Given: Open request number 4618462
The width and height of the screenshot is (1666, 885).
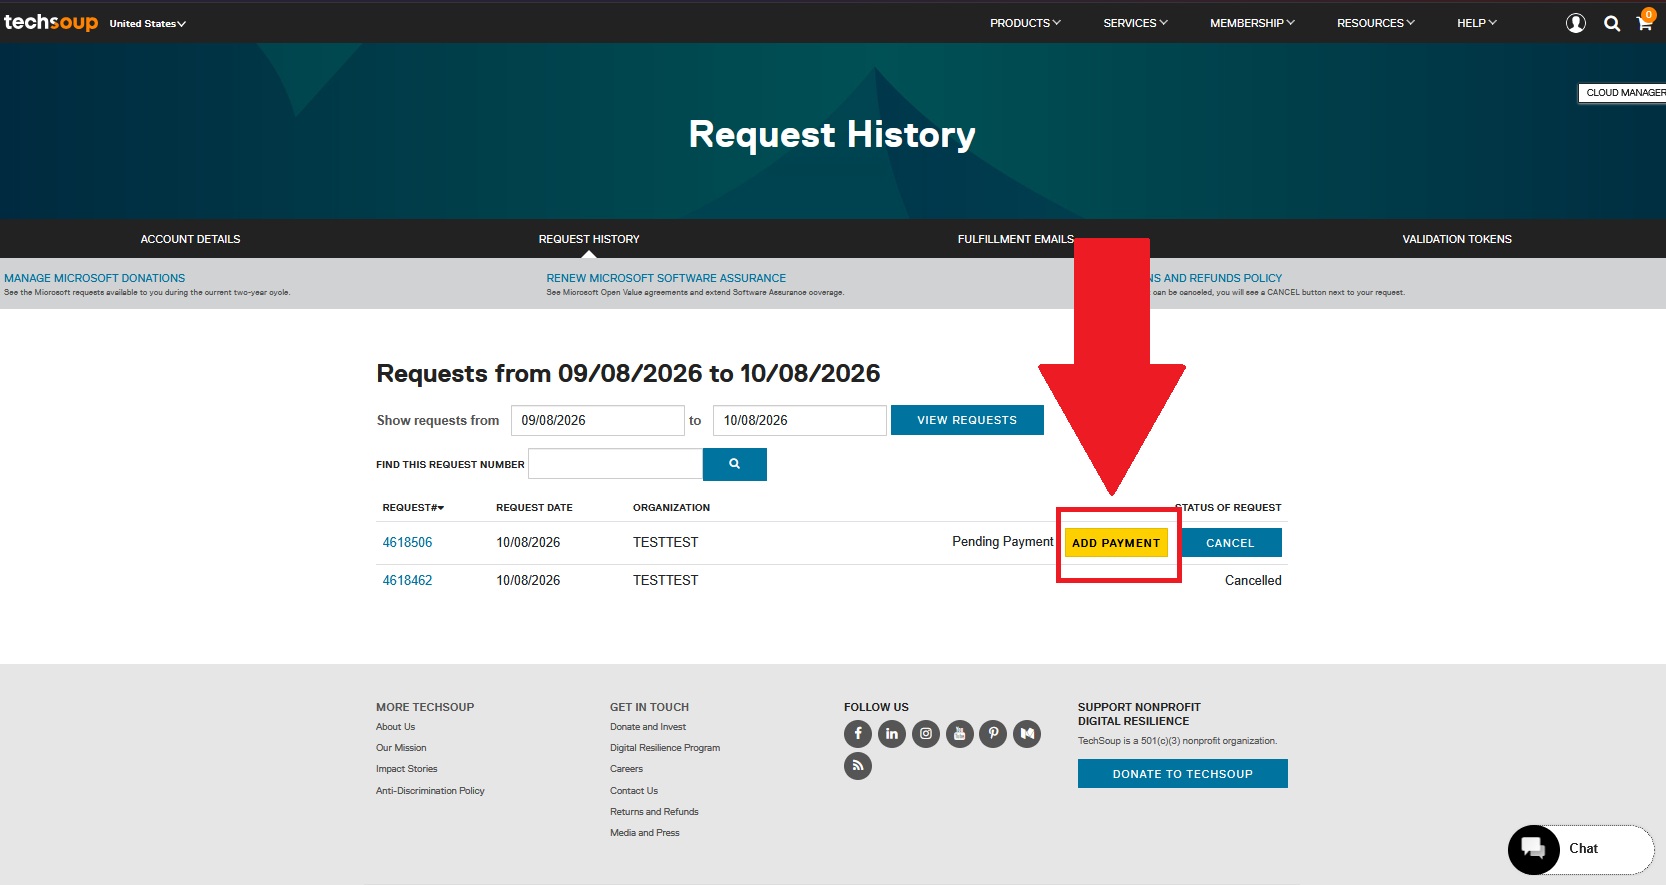Looking at the screenshot, I should 408,580.
